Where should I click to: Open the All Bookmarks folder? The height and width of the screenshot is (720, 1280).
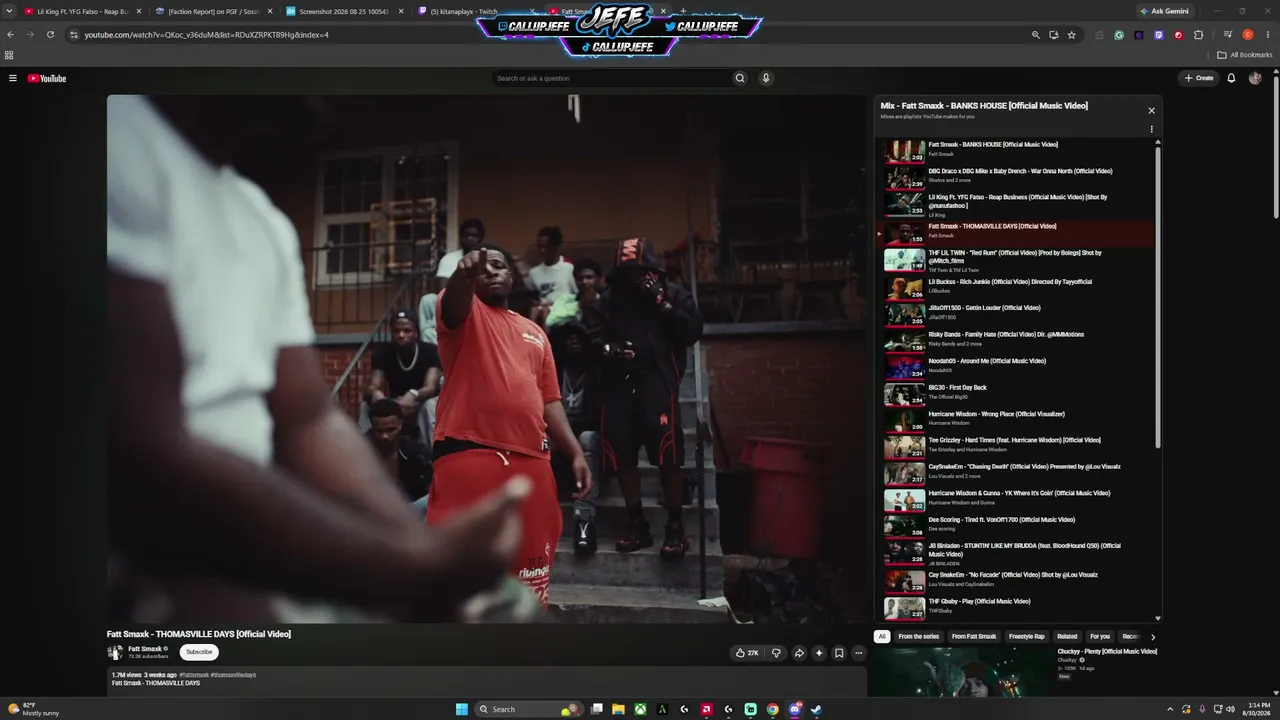click(1245, 55)
